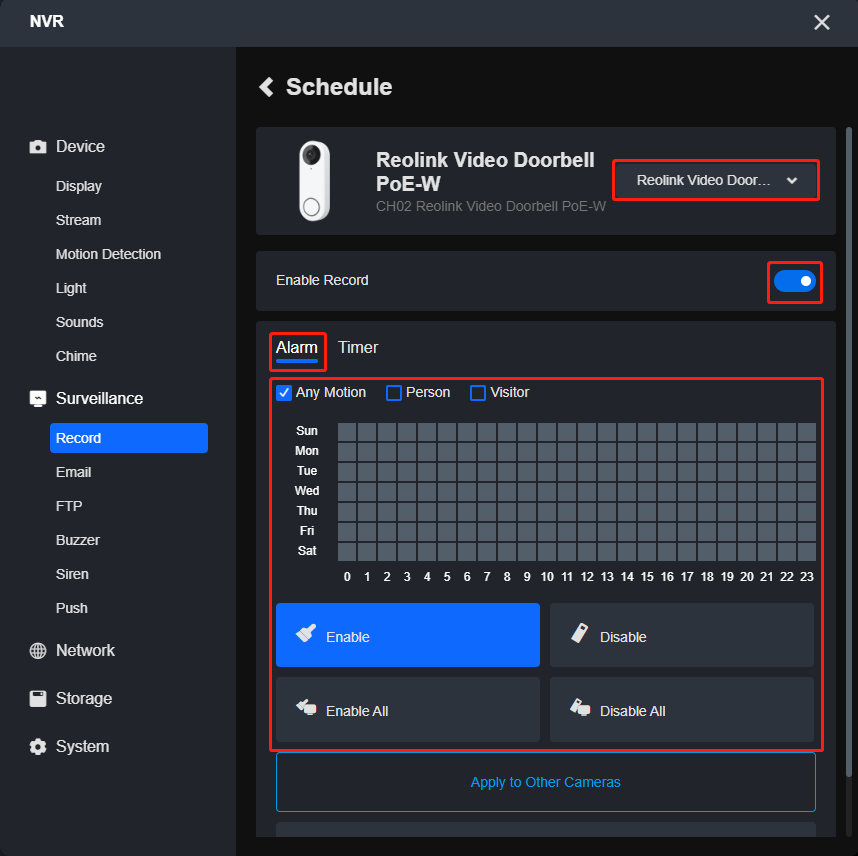Select Record in the sidebar
The image size is (858, 856).
point(129,438)
